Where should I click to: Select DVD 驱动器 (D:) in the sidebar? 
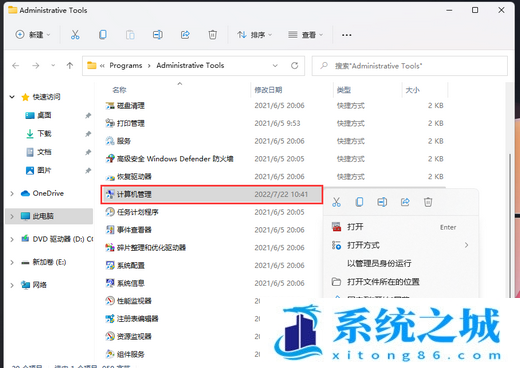[x=63, y=239]
